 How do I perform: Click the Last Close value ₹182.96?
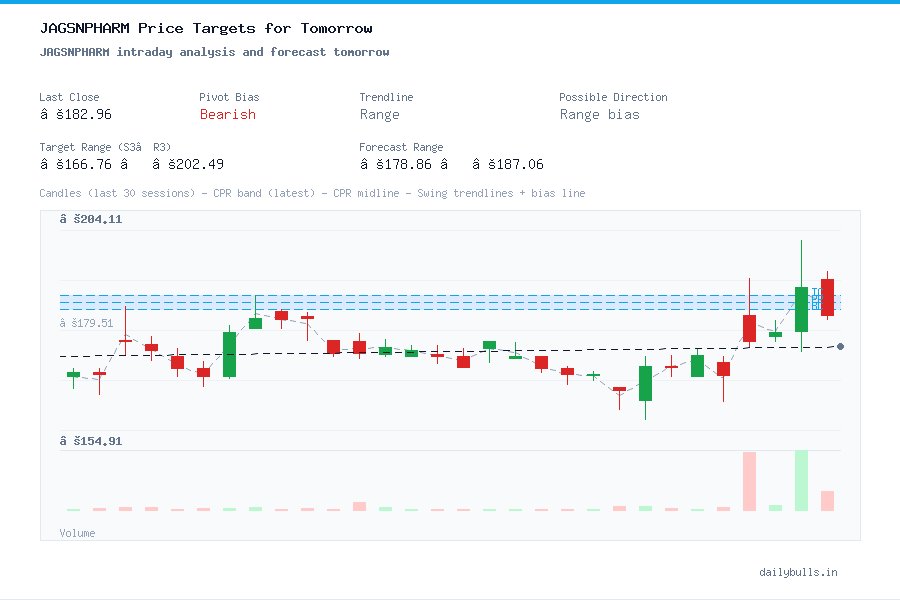coord(76,114)
